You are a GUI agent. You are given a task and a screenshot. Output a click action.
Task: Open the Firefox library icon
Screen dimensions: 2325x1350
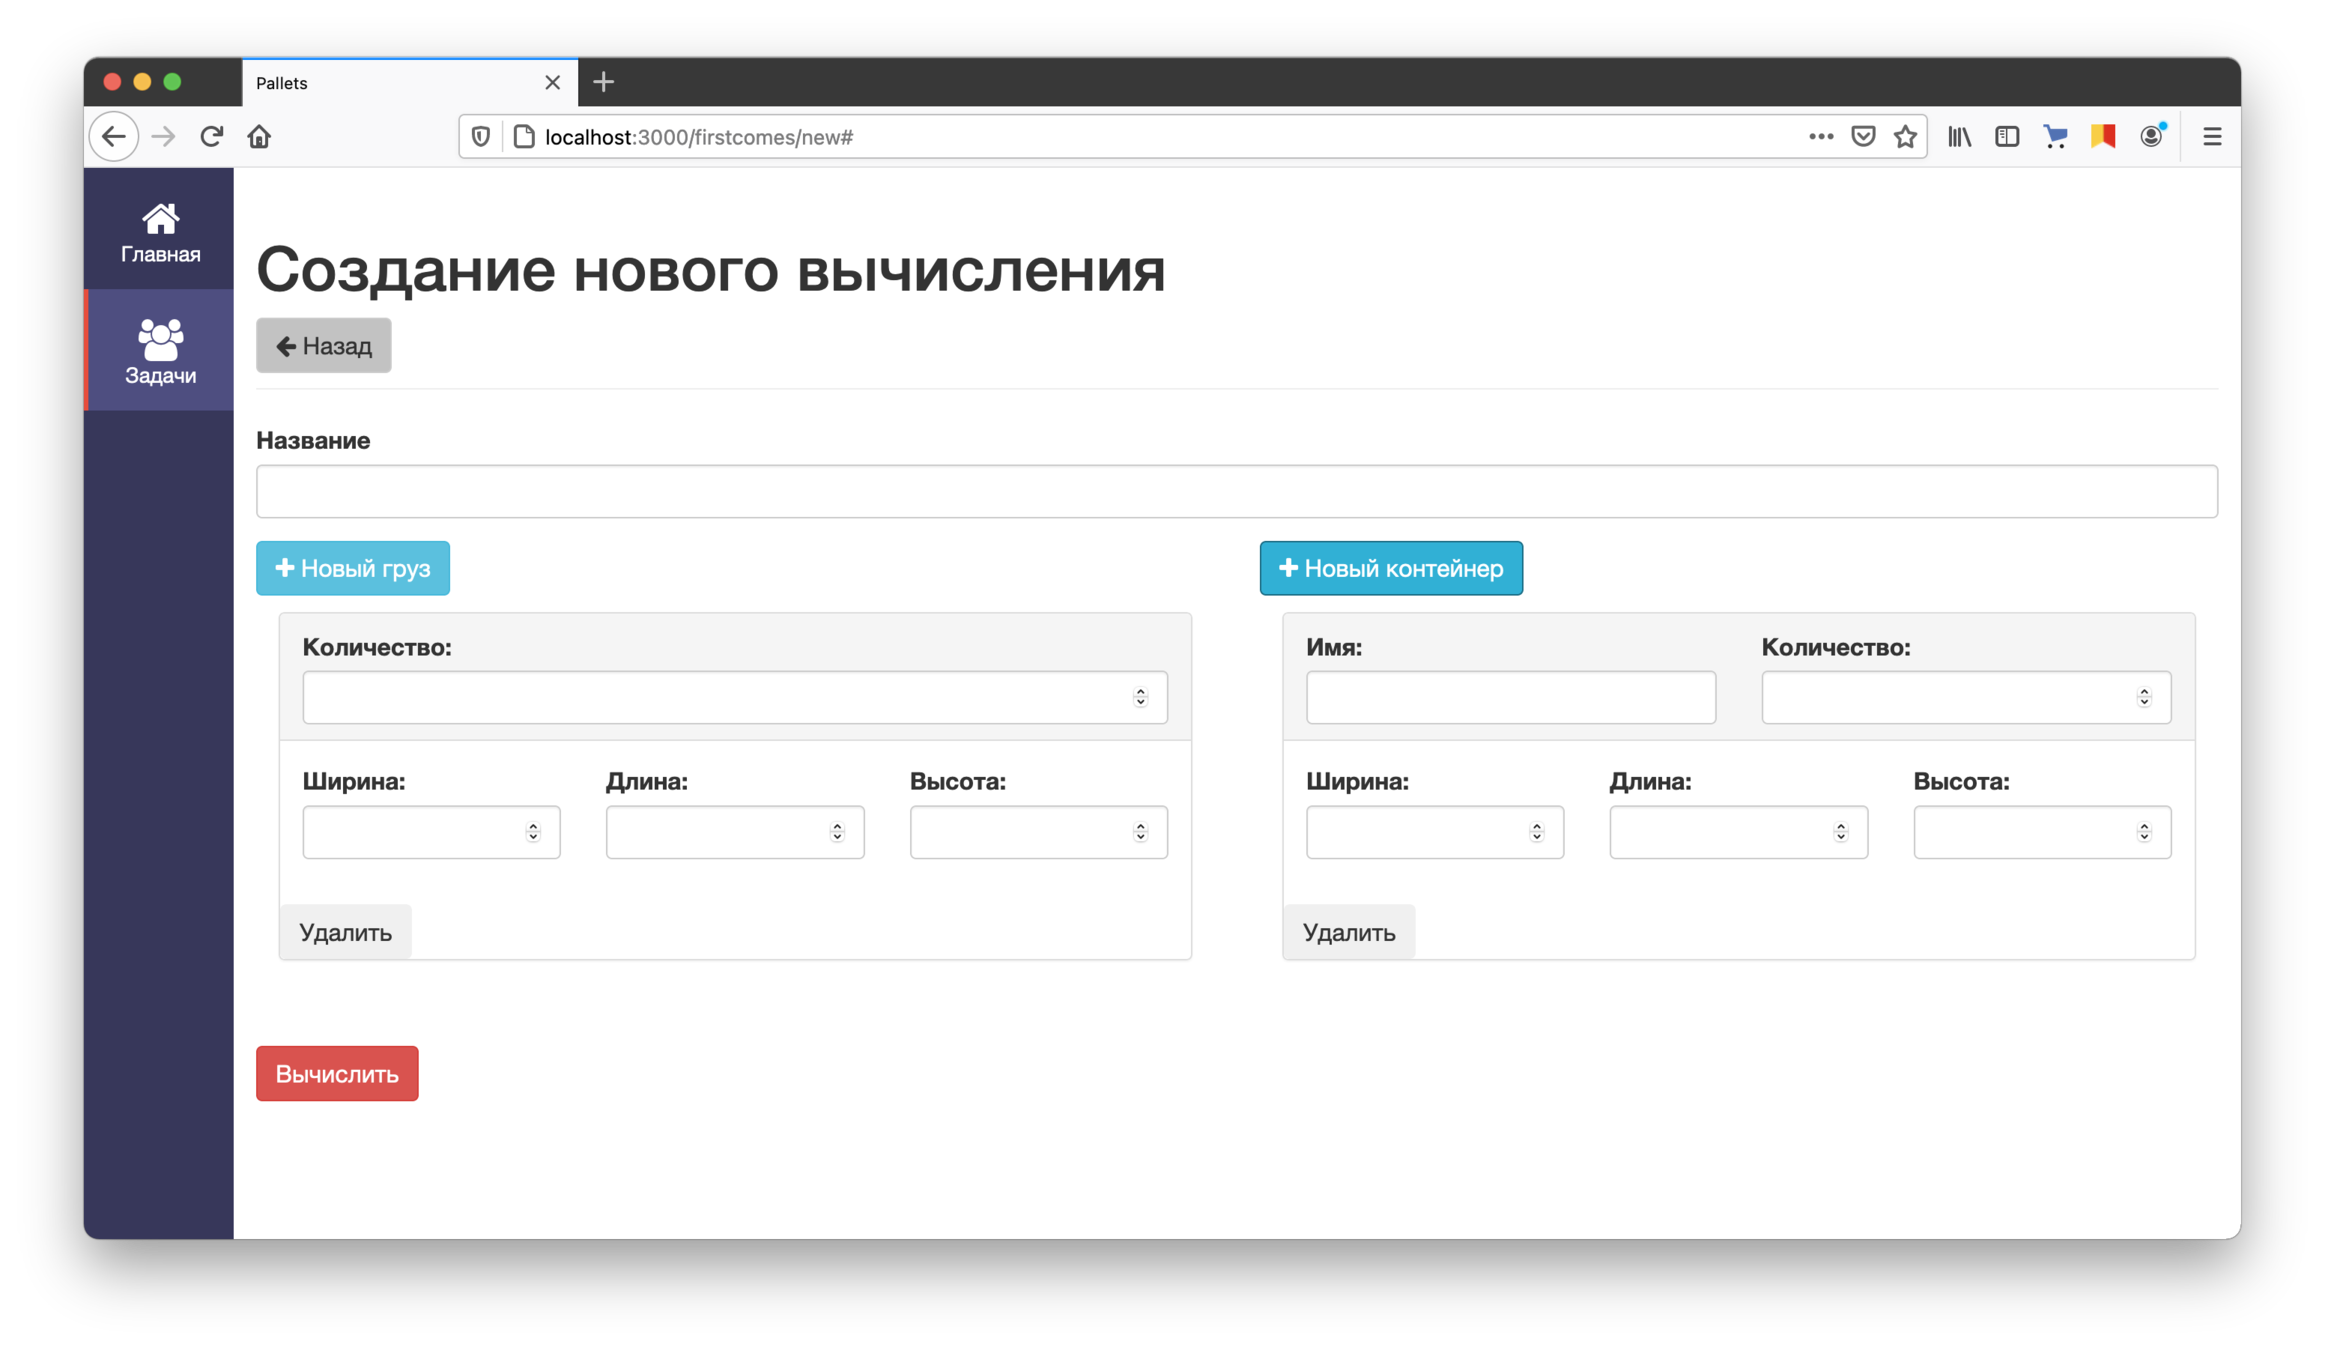pyautogui.click(x=1959, y=137)
